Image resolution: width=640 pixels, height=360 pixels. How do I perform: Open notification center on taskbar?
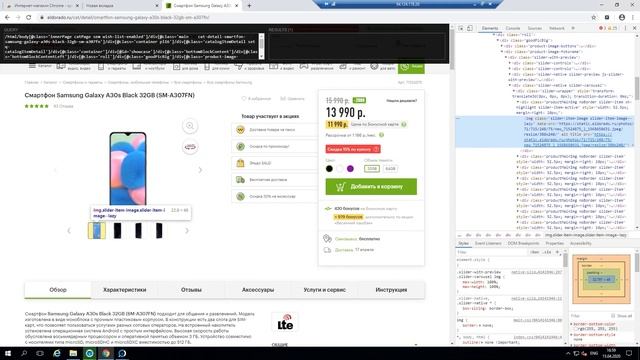coord(629,353)
